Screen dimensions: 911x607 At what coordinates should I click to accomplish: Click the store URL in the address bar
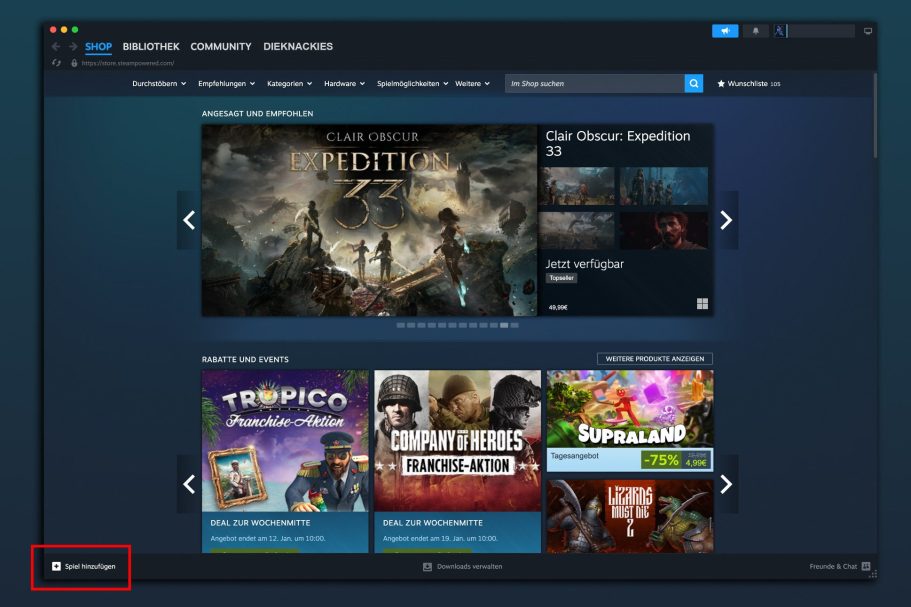[x=128, y=63]
